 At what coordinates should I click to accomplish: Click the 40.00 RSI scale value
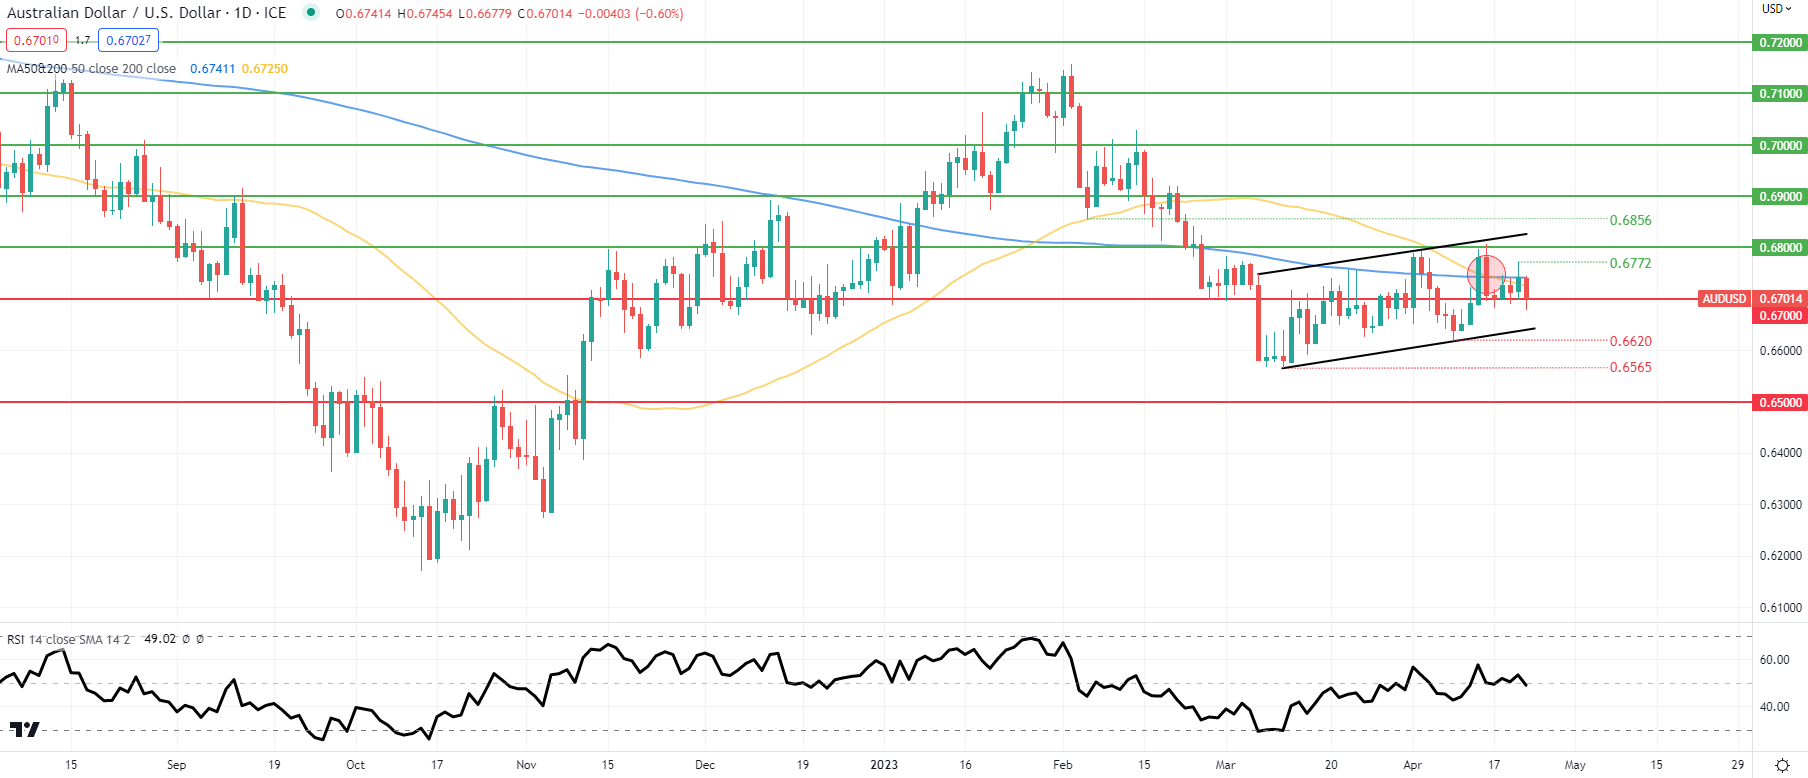(x=1774, y=707)
